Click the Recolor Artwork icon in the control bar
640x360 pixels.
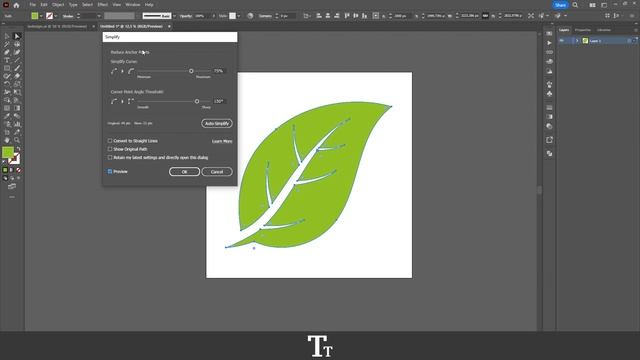coord(250,16)
